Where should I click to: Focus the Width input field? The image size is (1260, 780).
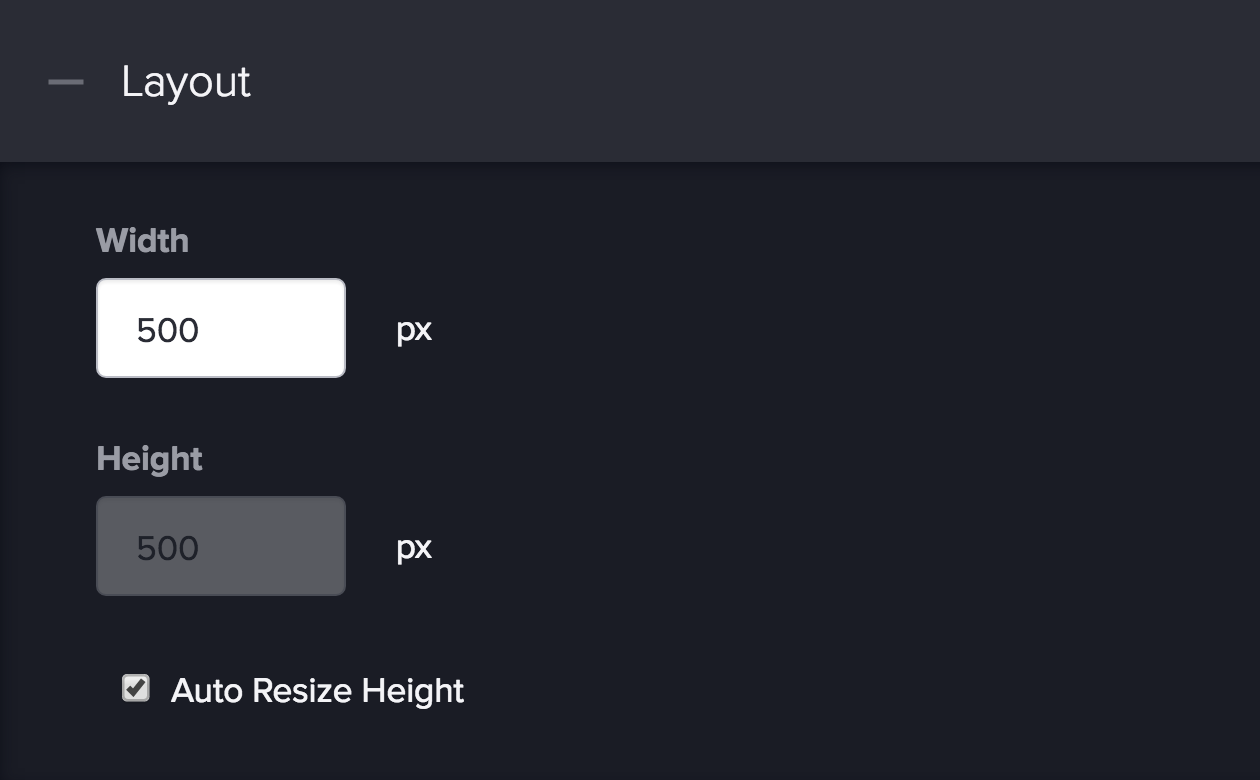[221, 328]
